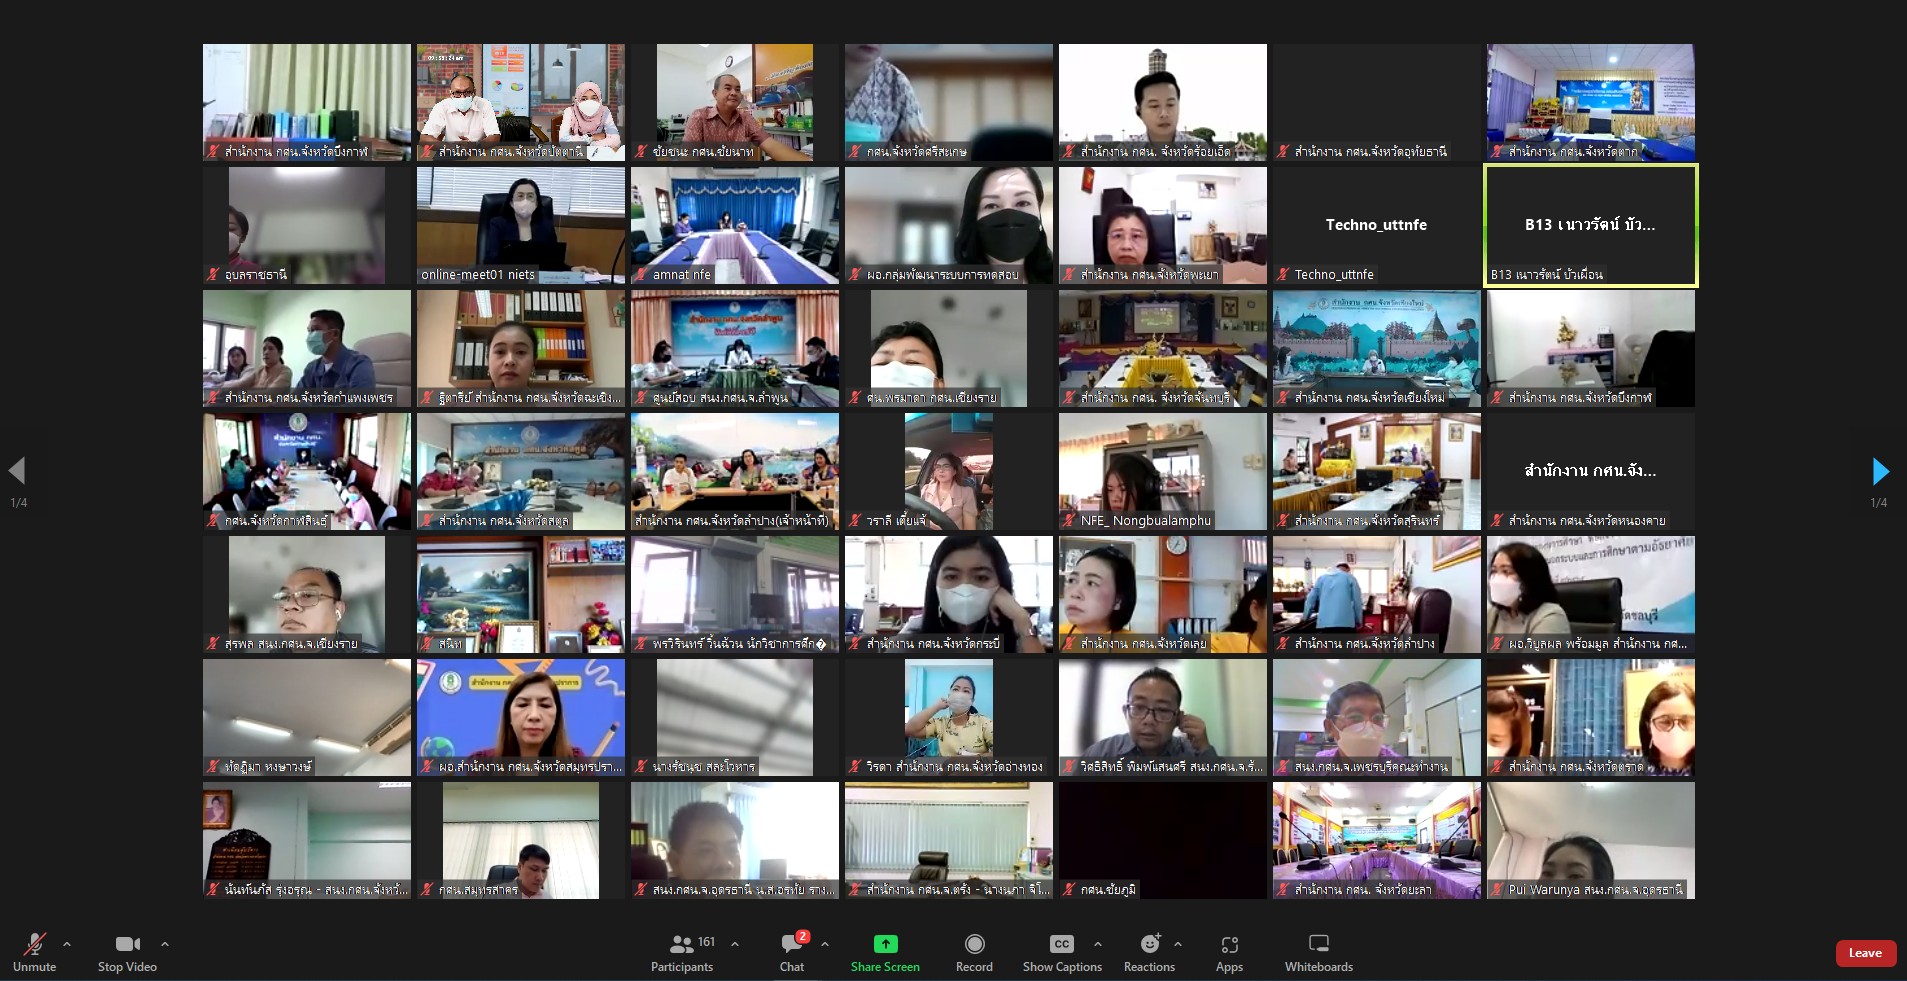Open Whiteboards
This screenshot has width=1907, height=981.
pos(1318,952)
